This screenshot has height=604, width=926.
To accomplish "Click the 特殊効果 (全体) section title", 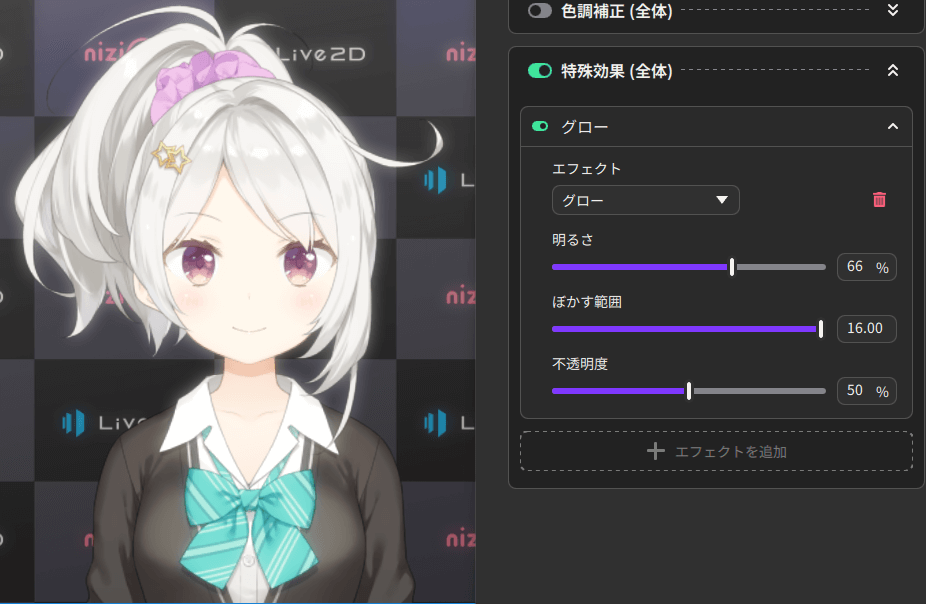I will point(617,71).
